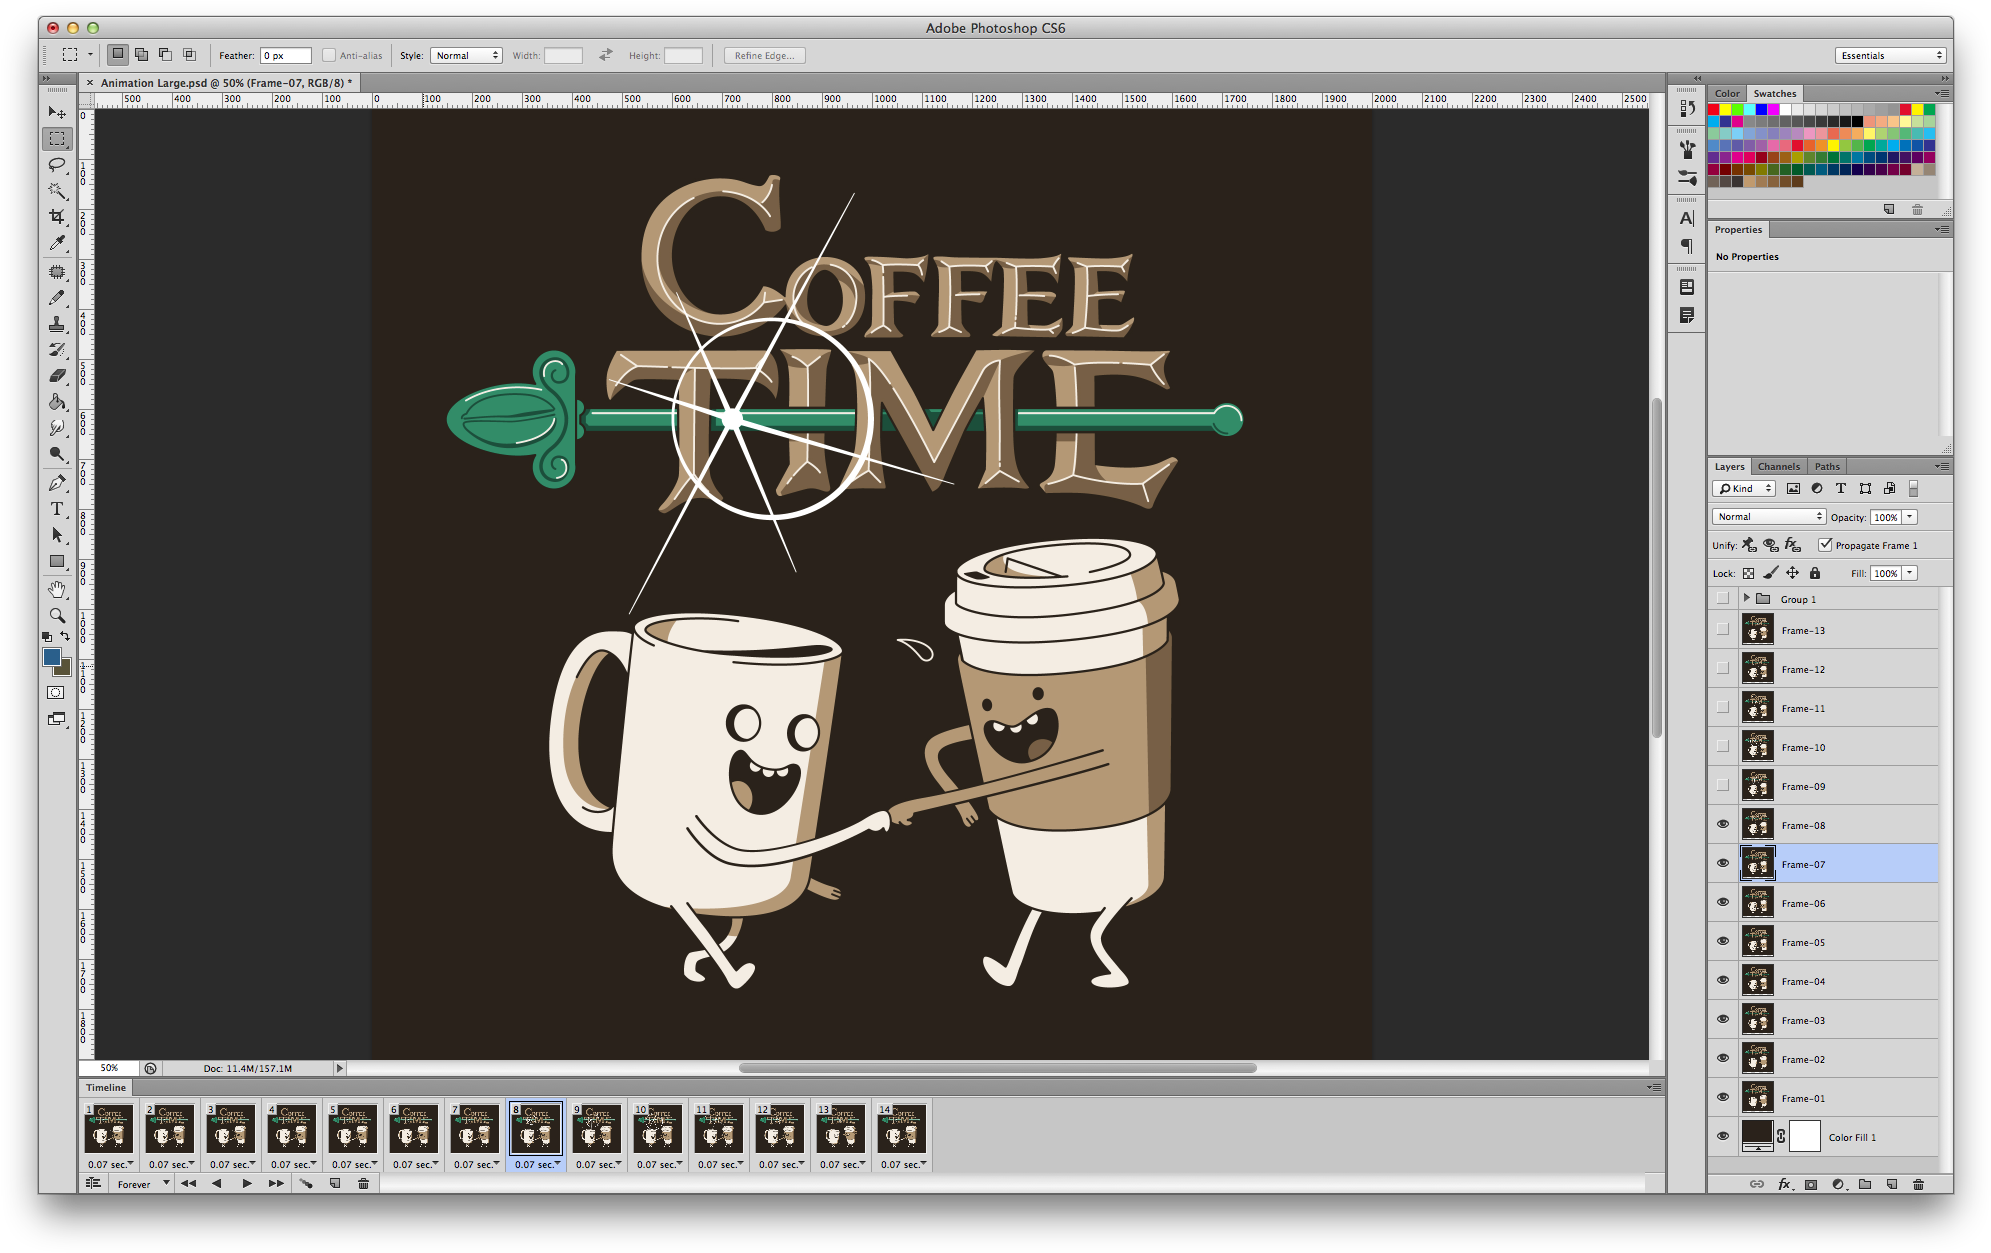Select the Hand tool
This screenshot has width=1991, height=1253.
pyautogui.click(x=57, y=589)
